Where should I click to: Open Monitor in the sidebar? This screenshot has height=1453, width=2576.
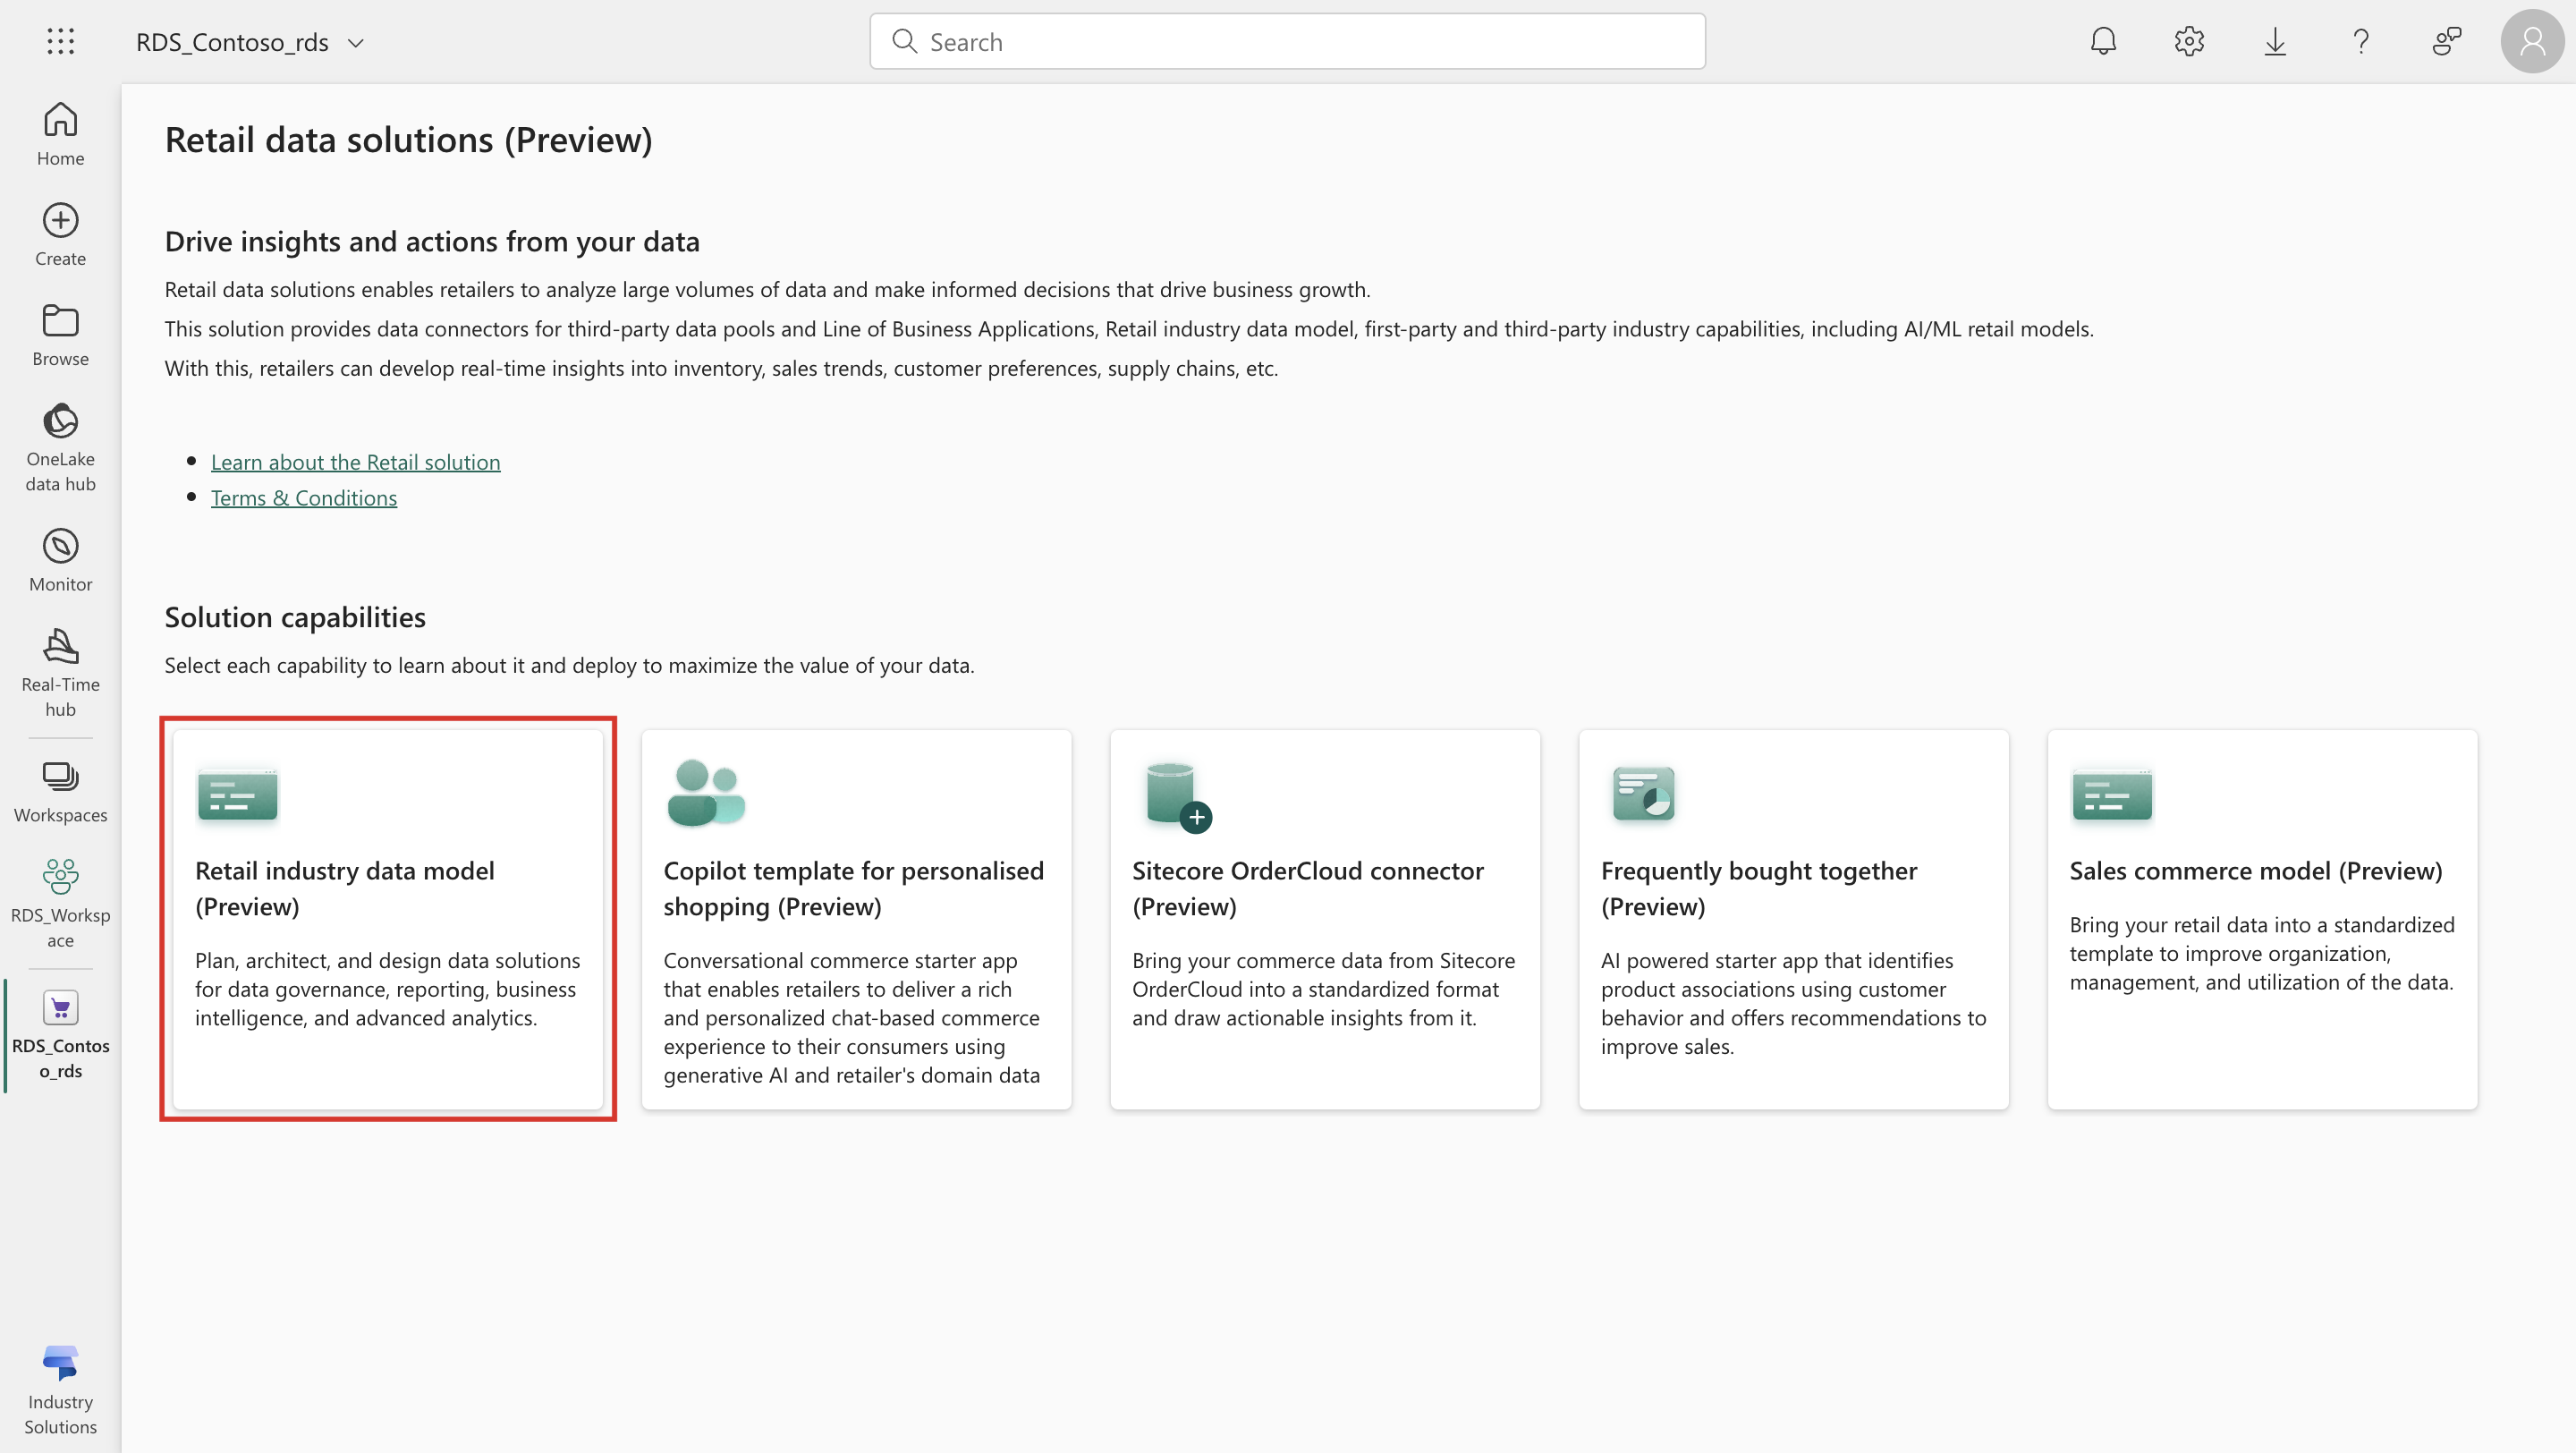60,560
